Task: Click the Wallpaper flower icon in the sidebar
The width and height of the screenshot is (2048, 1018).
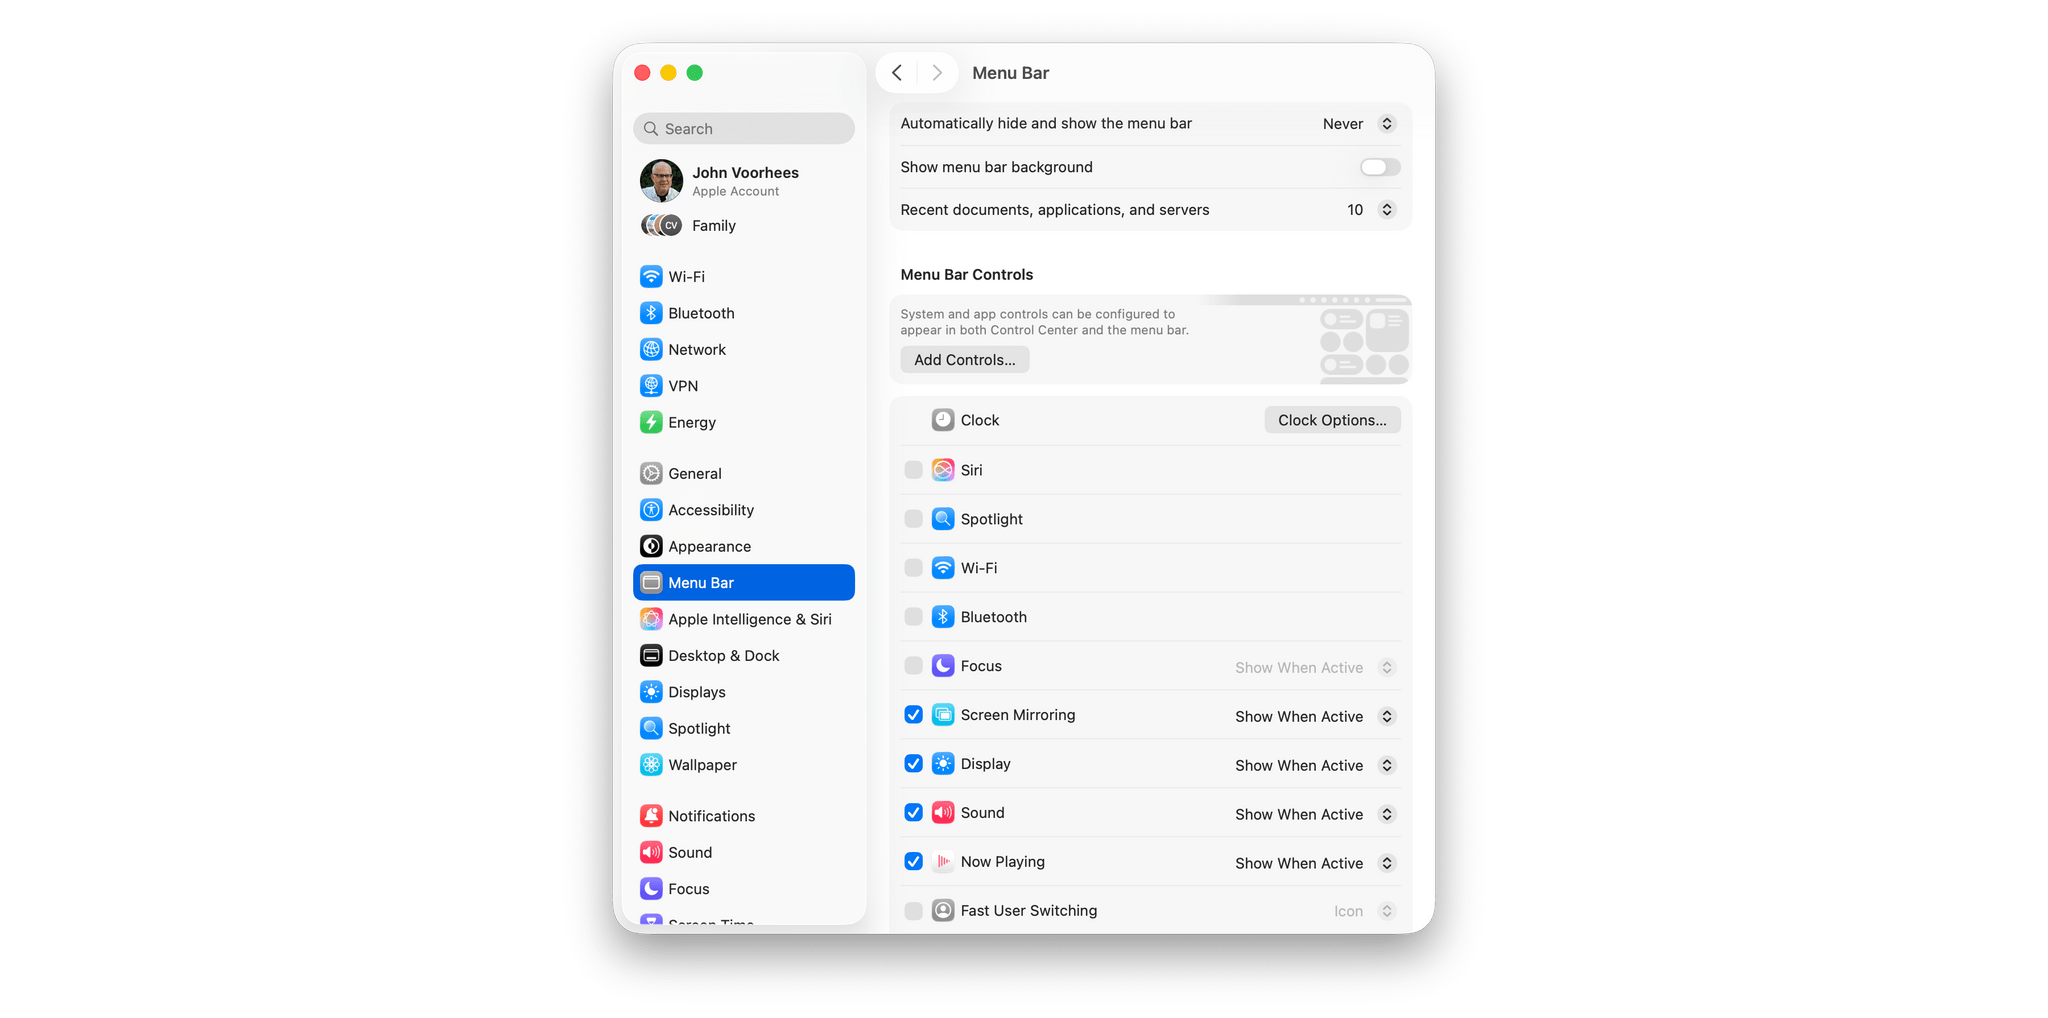Action: pos(651,765)
